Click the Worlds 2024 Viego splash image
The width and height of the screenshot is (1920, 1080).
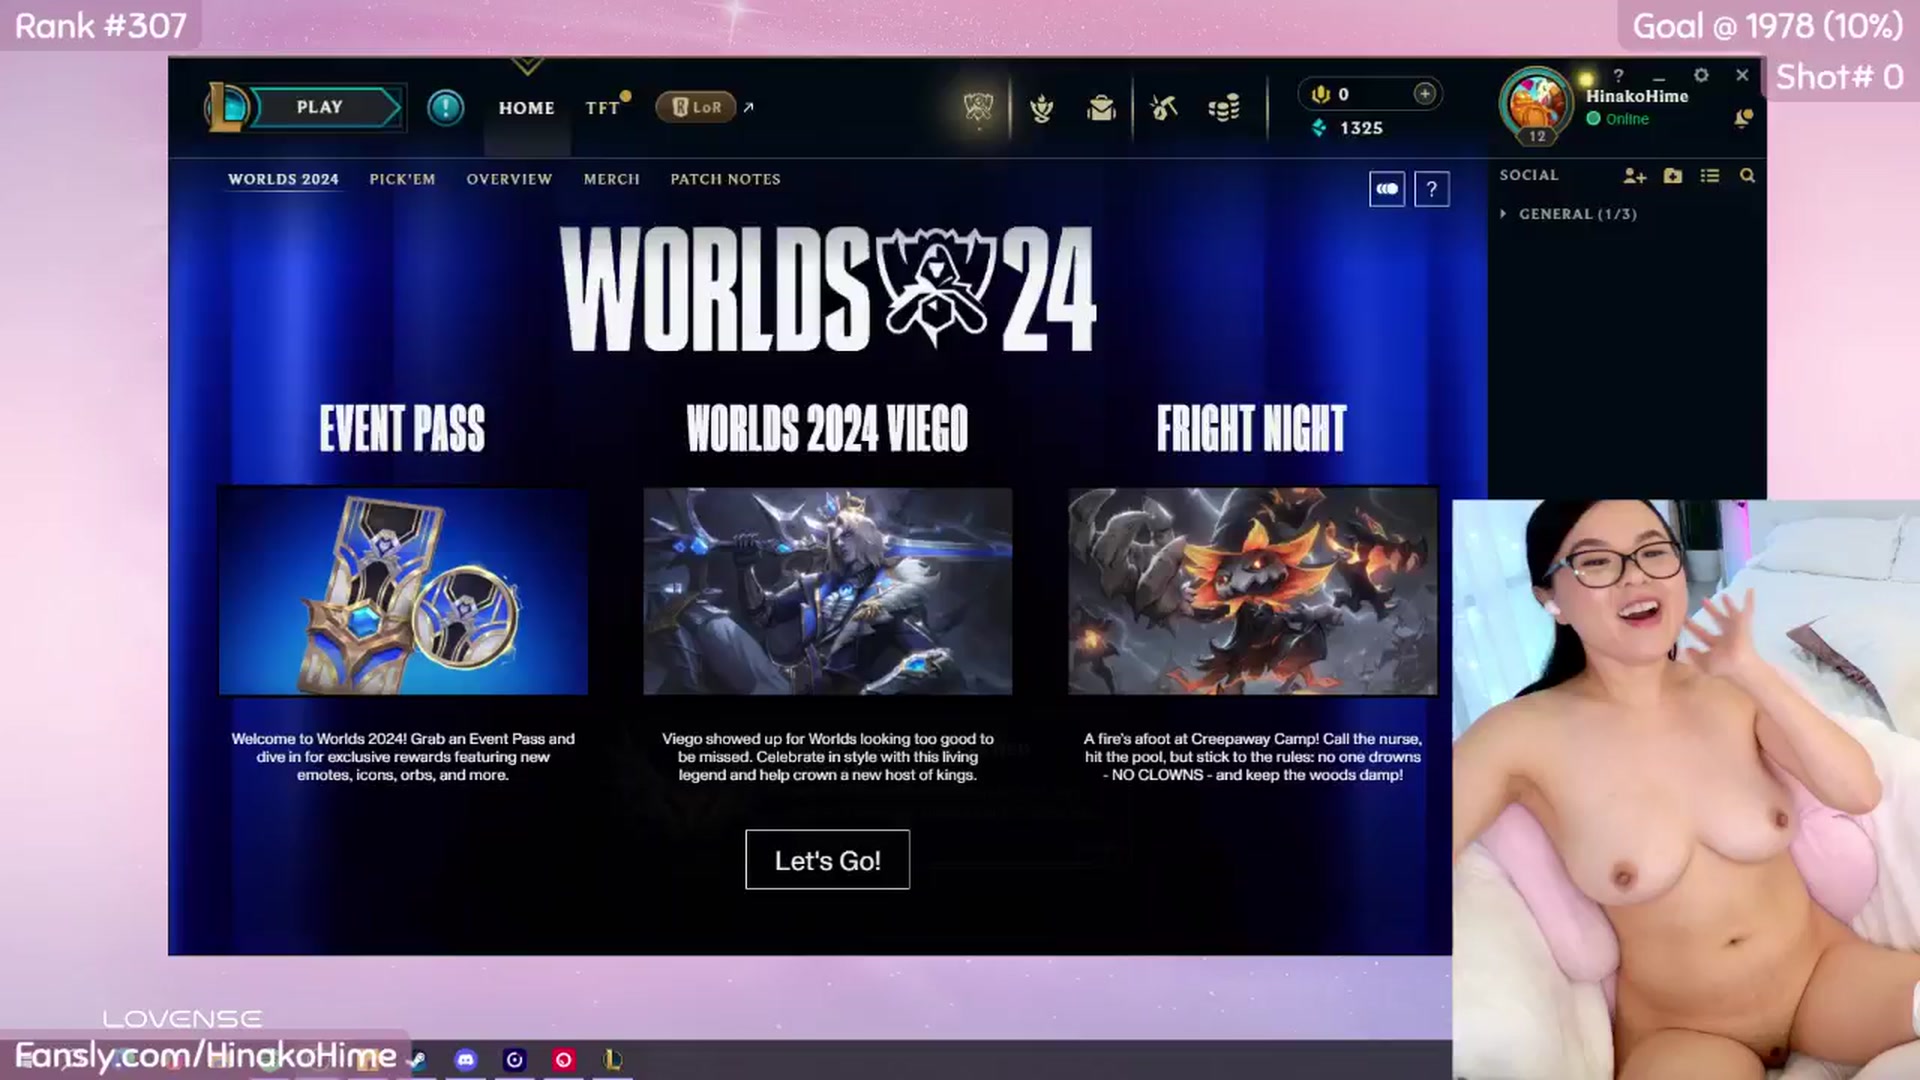(x=827, y=590)
